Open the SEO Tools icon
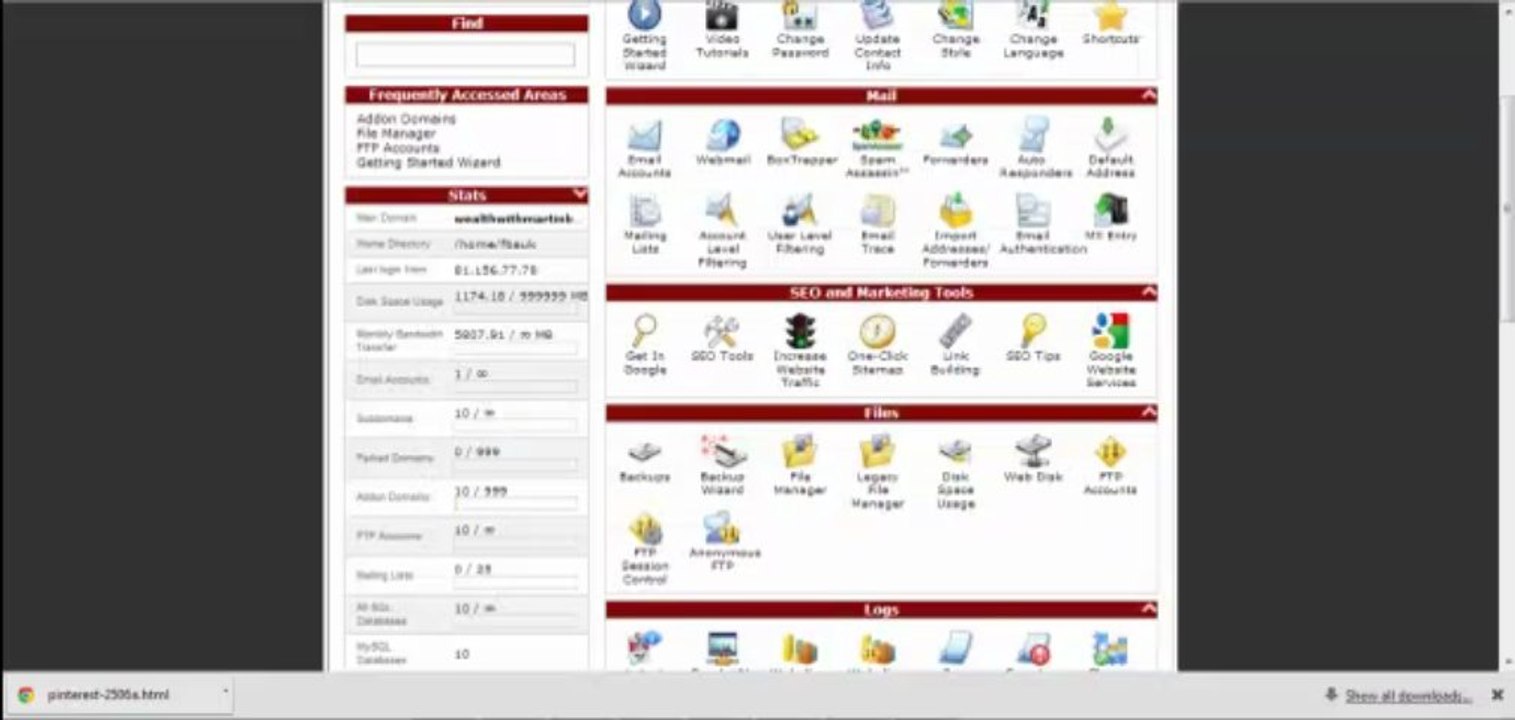 point(722,331)
